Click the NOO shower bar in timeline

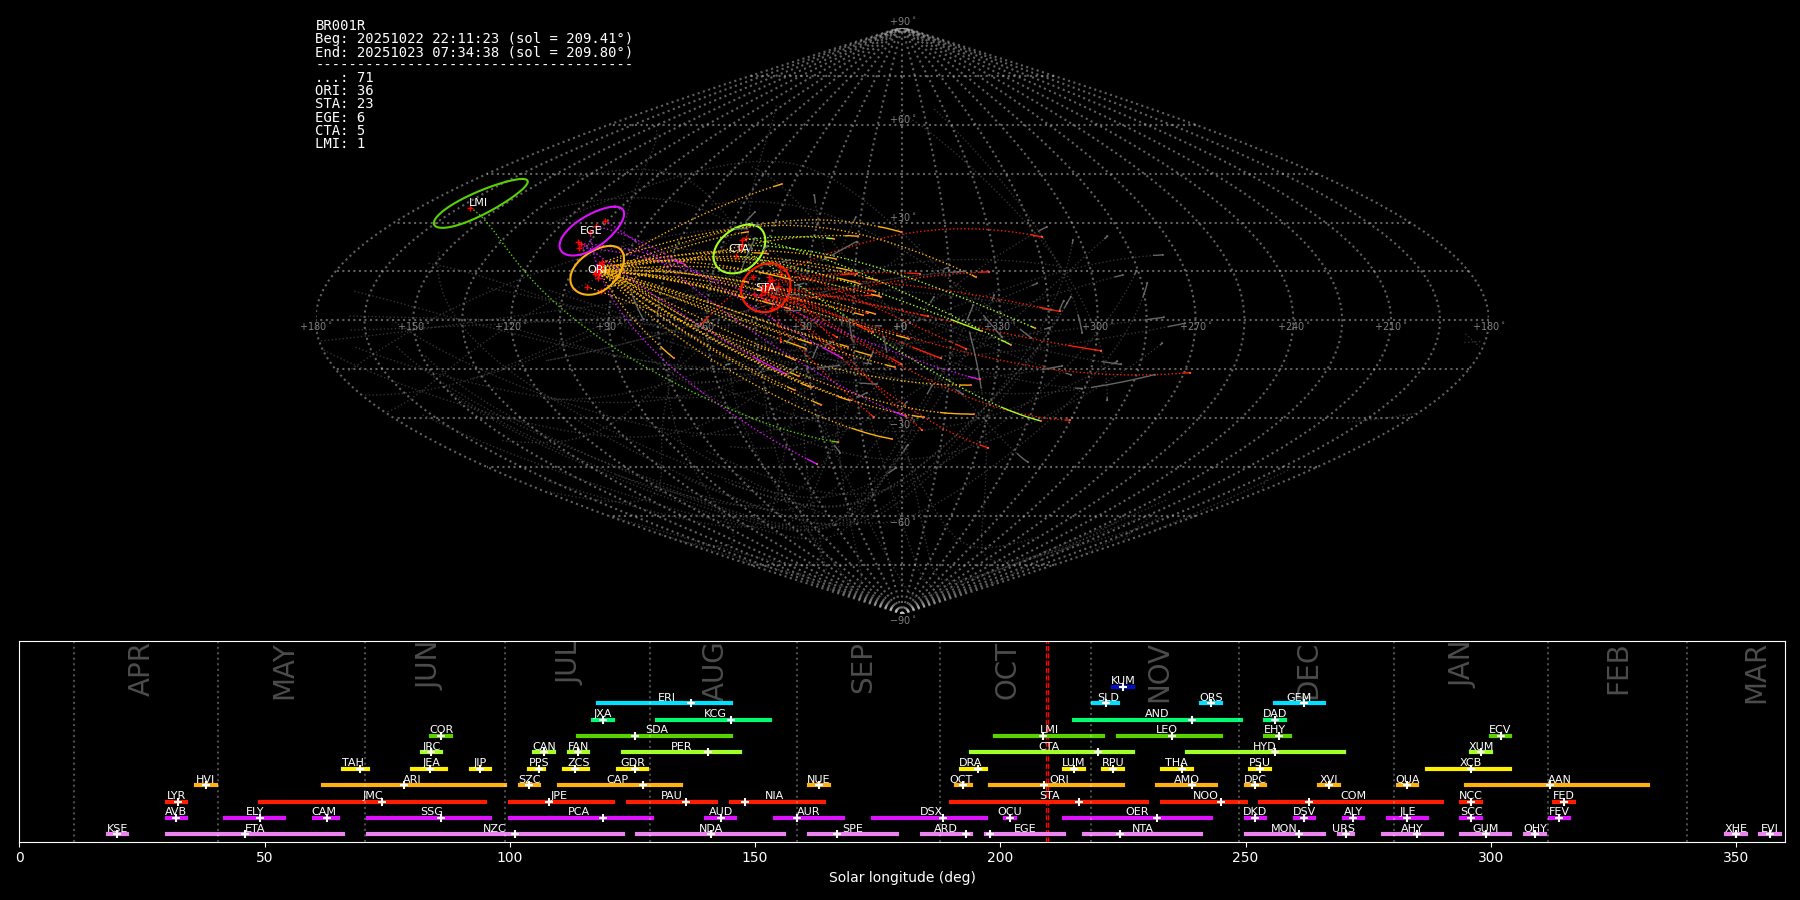pos(1204,802)
